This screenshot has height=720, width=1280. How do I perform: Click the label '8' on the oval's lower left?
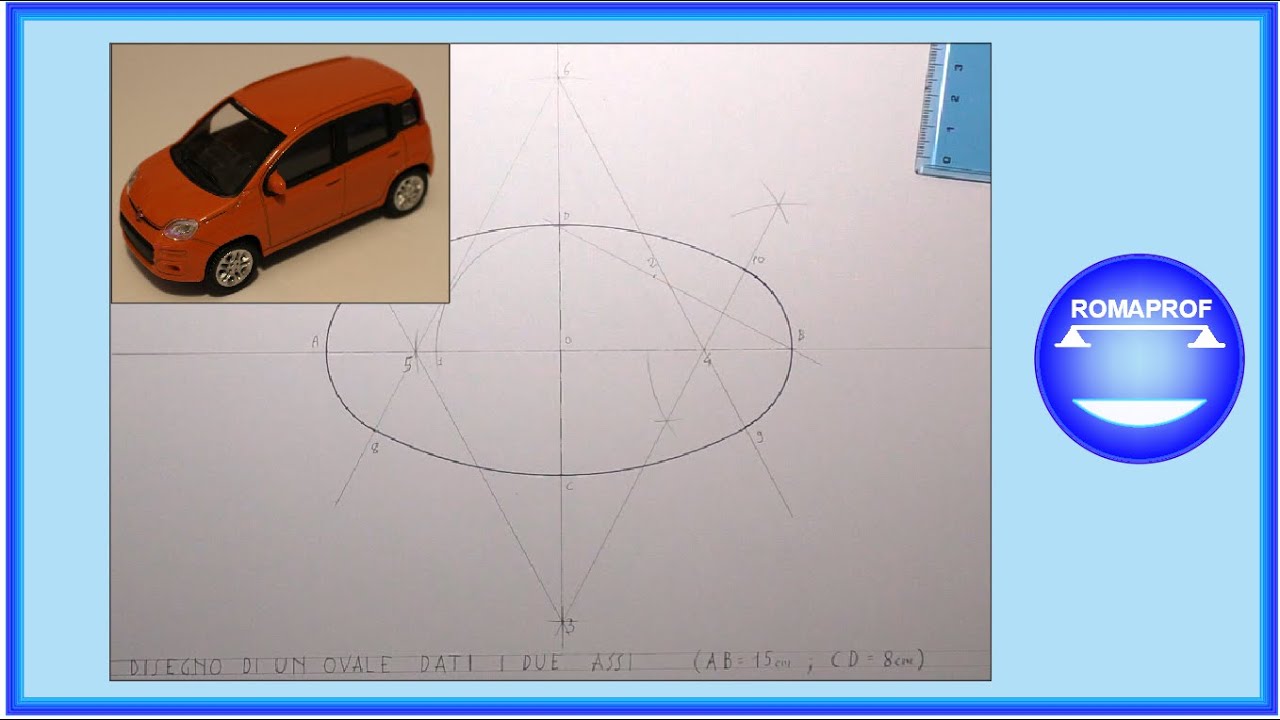(x=375, y=449)
